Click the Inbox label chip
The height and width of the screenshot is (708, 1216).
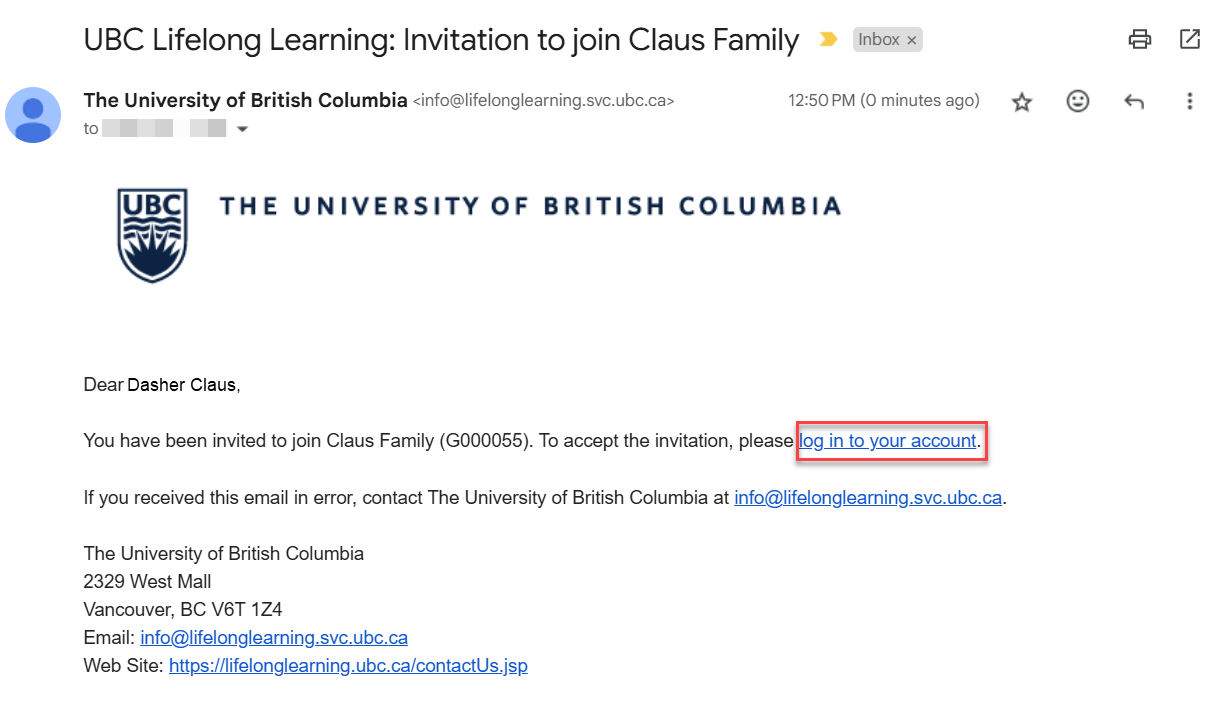coord(879,40)
